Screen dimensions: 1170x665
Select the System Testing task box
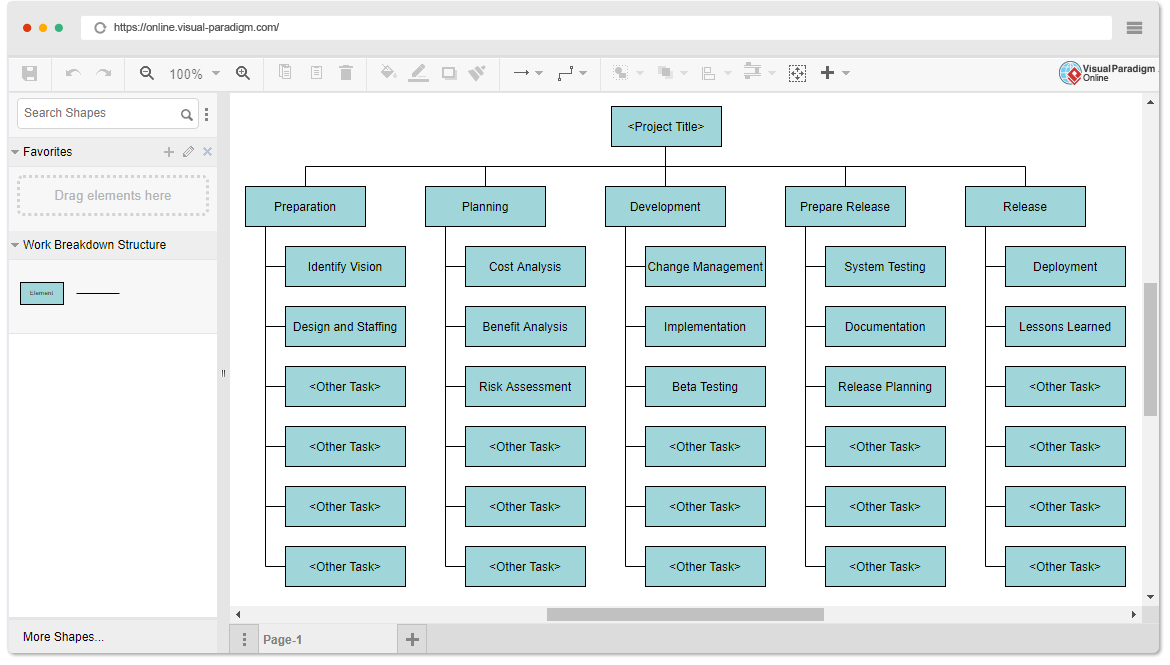(x=885, y=266)
